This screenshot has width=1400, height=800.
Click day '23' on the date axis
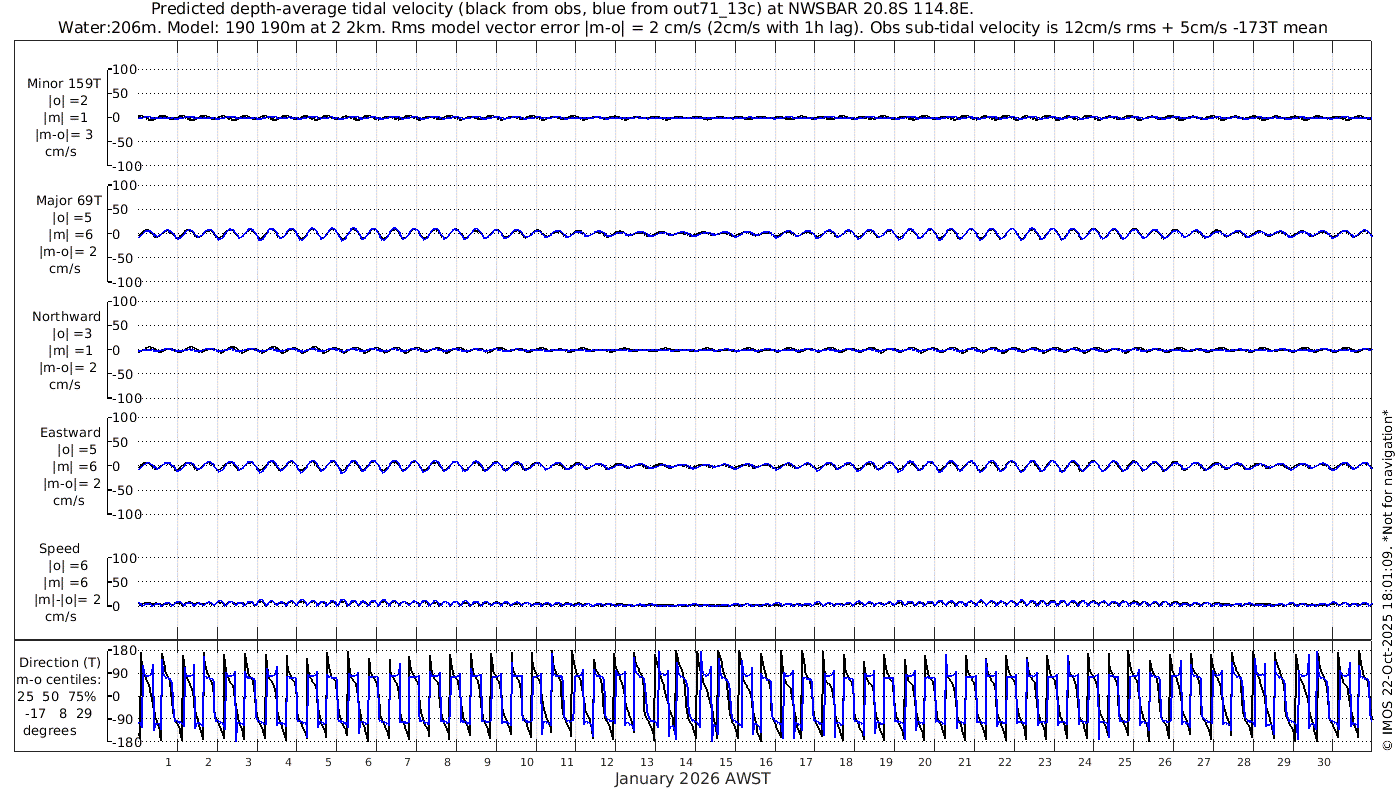click(1045, 762)
